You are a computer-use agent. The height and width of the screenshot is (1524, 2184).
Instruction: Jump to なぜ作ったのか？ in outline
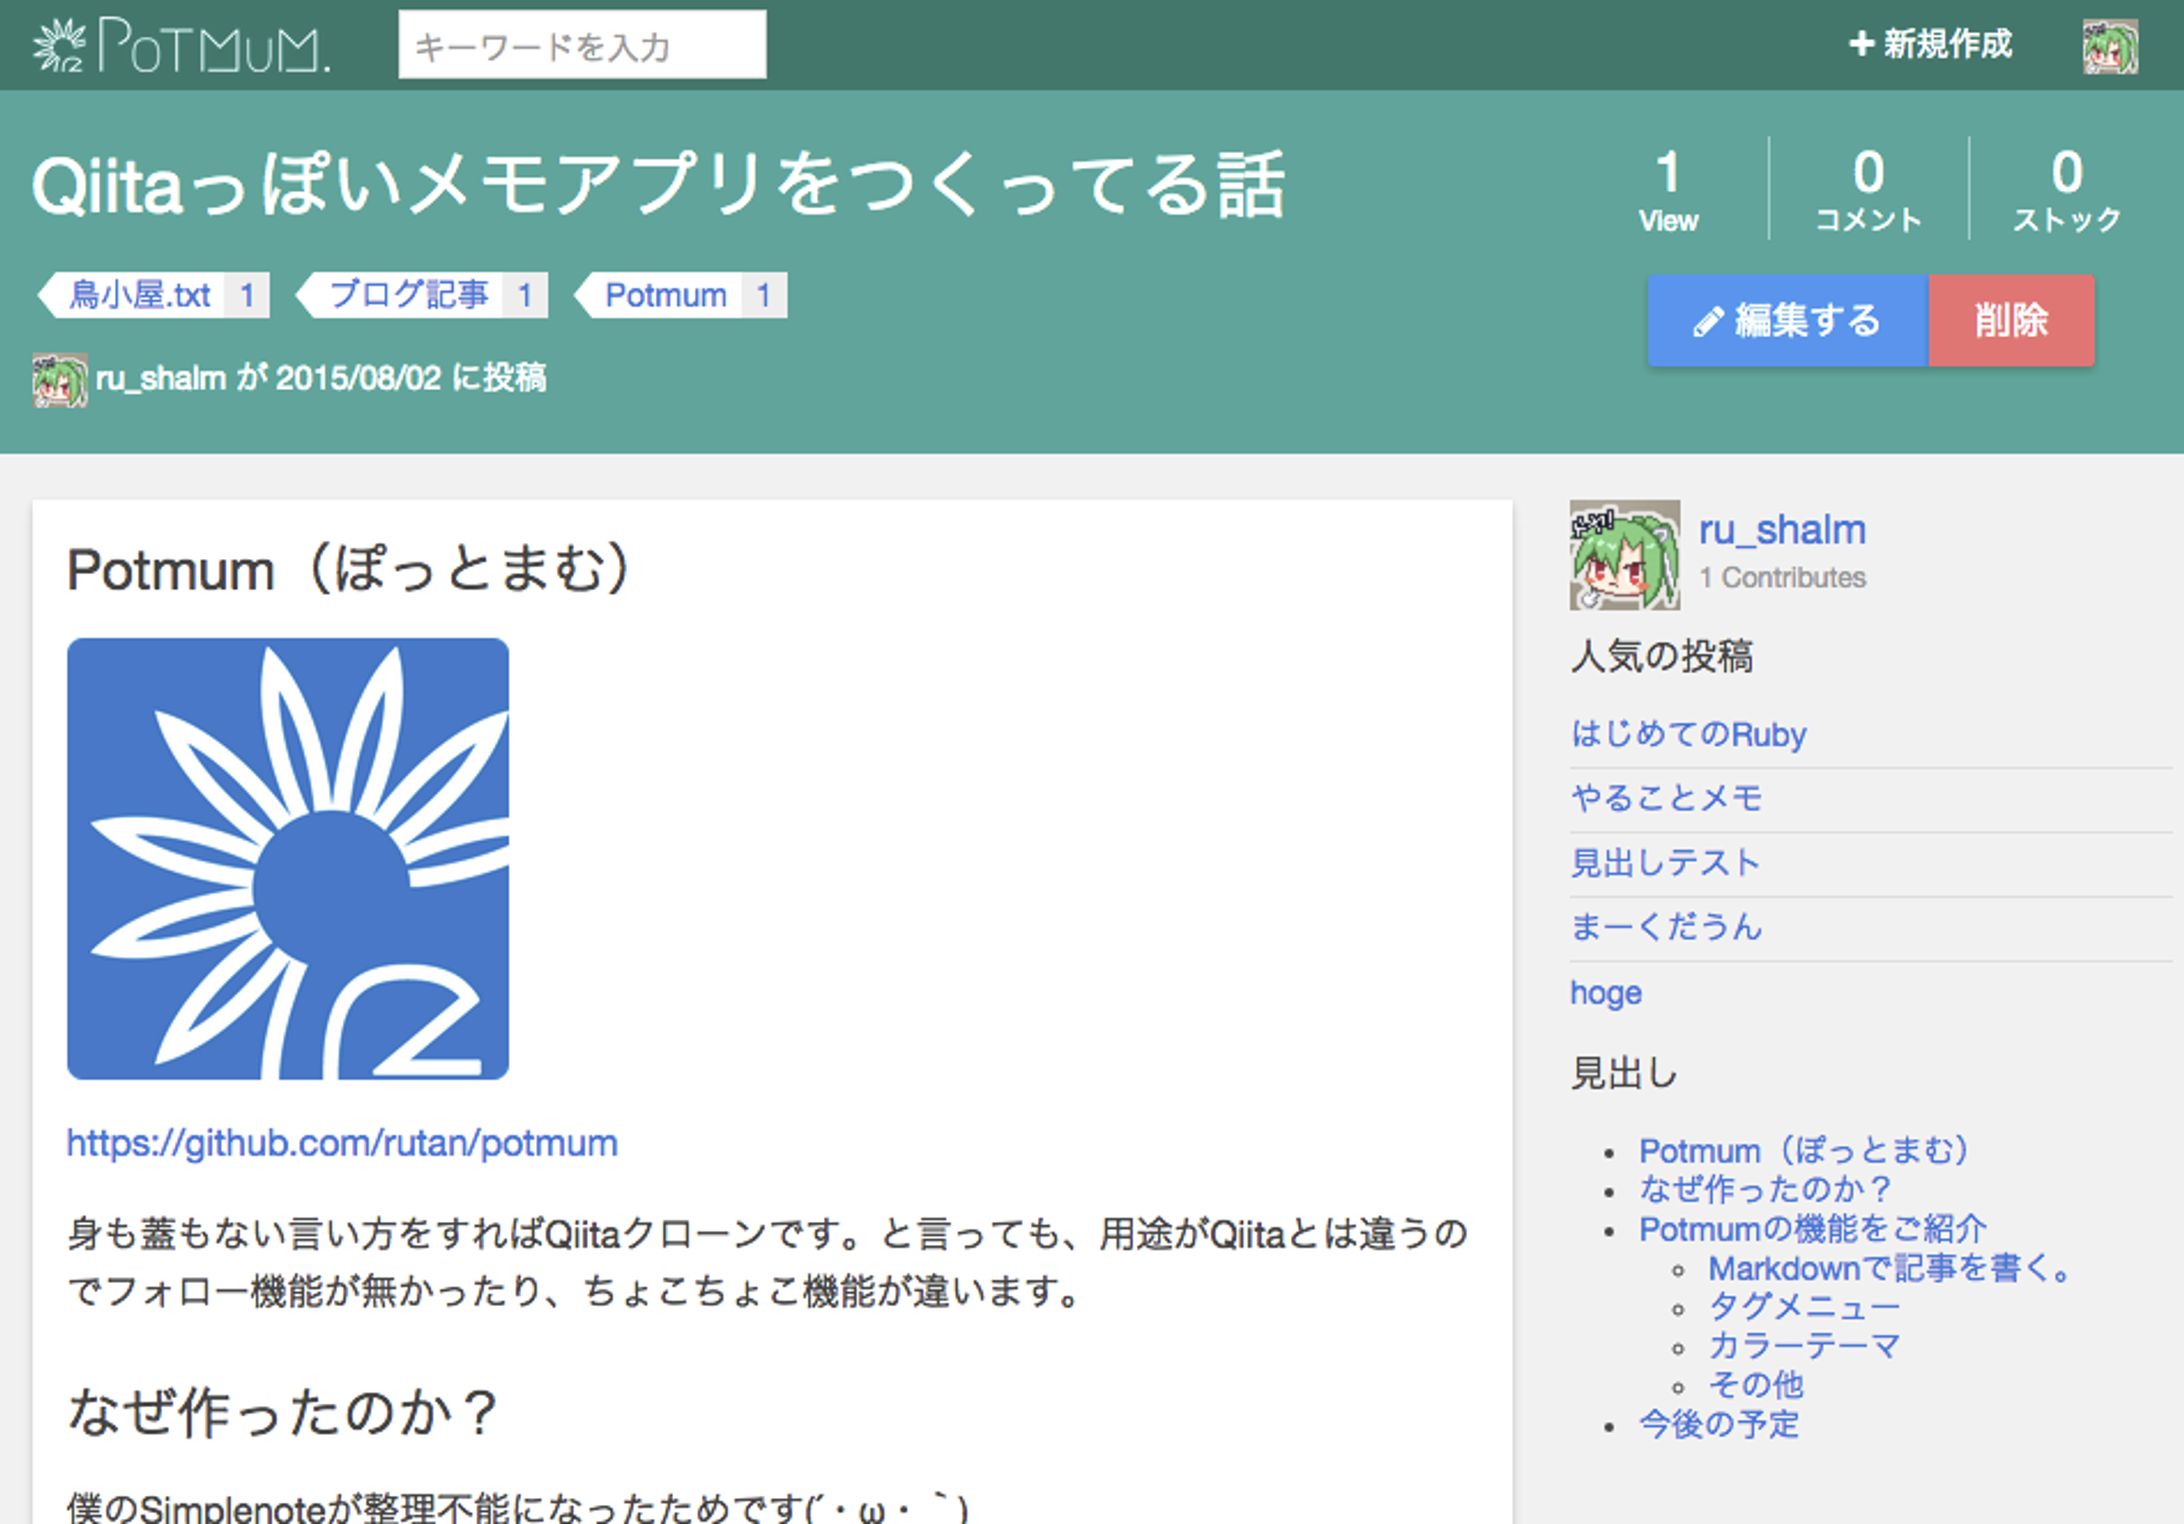(x=1767, y=1189)
